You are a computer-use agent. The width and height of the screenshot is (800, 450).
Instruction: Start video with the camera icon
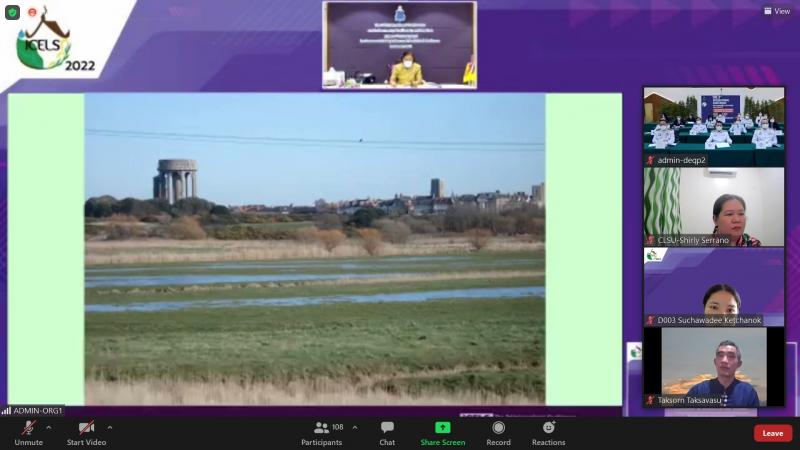(x=86, y=433)
